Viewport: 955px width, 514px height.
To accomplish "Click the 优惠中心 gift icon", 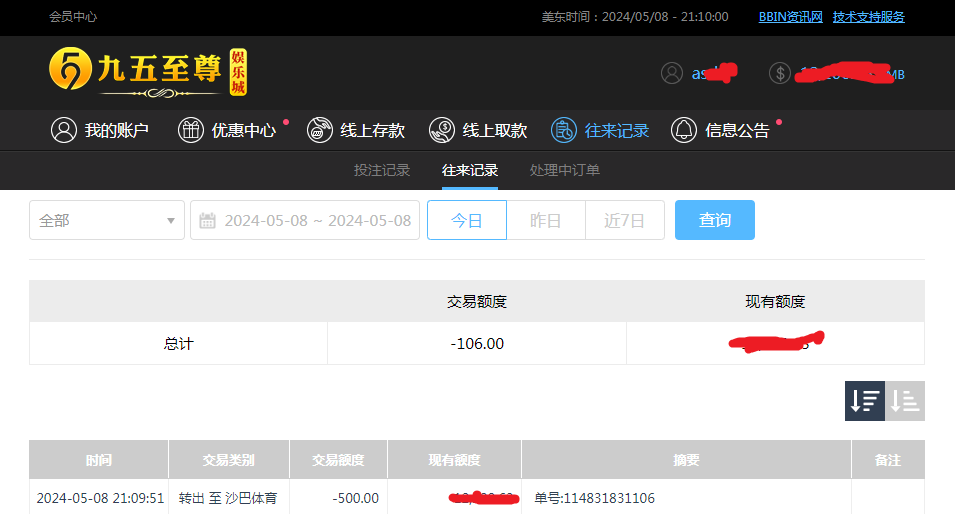I will coord(191,130).
